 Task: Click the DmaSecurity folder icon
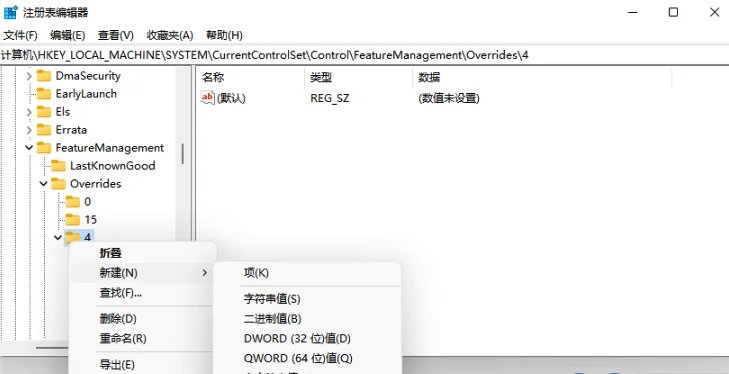pos(44,76)
